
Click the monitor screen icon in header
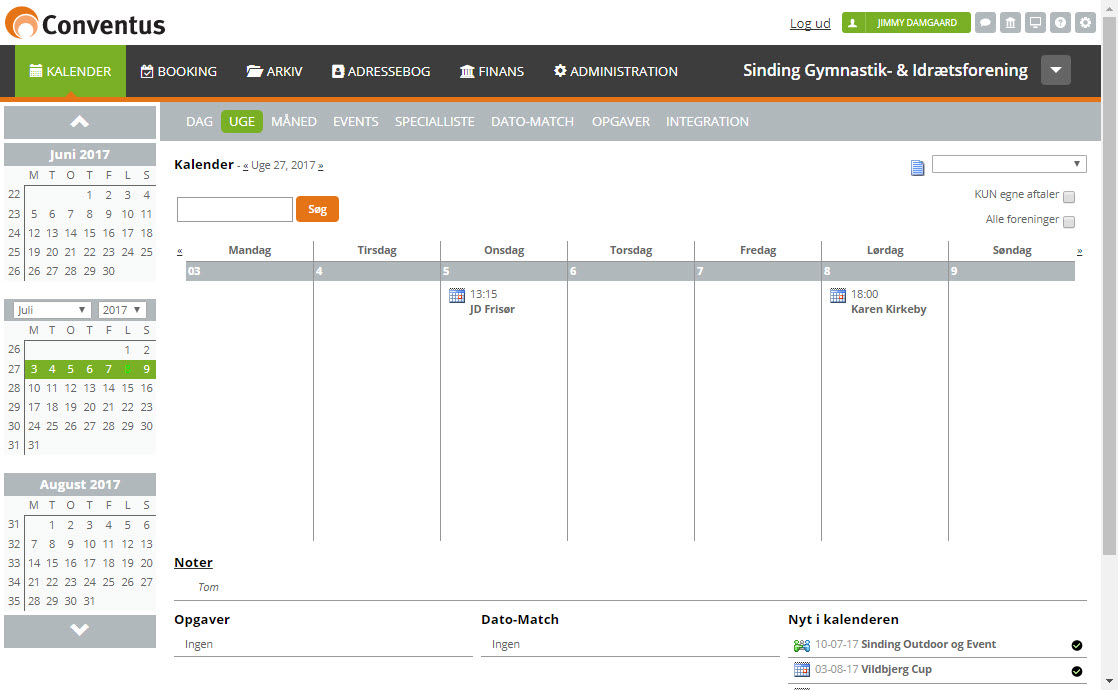[x=1035, y=23]
